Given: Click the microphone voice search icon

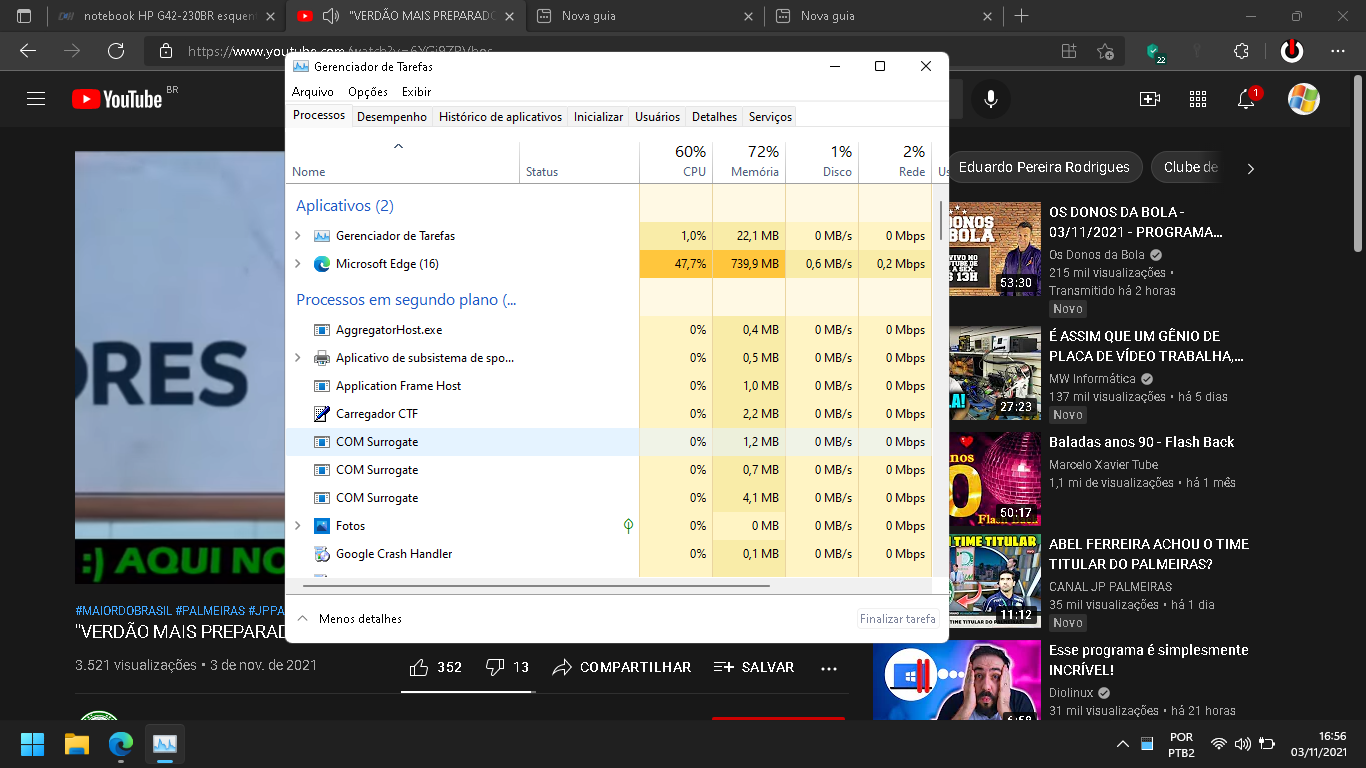Looking at the screenshot, I should click(990, 98).
